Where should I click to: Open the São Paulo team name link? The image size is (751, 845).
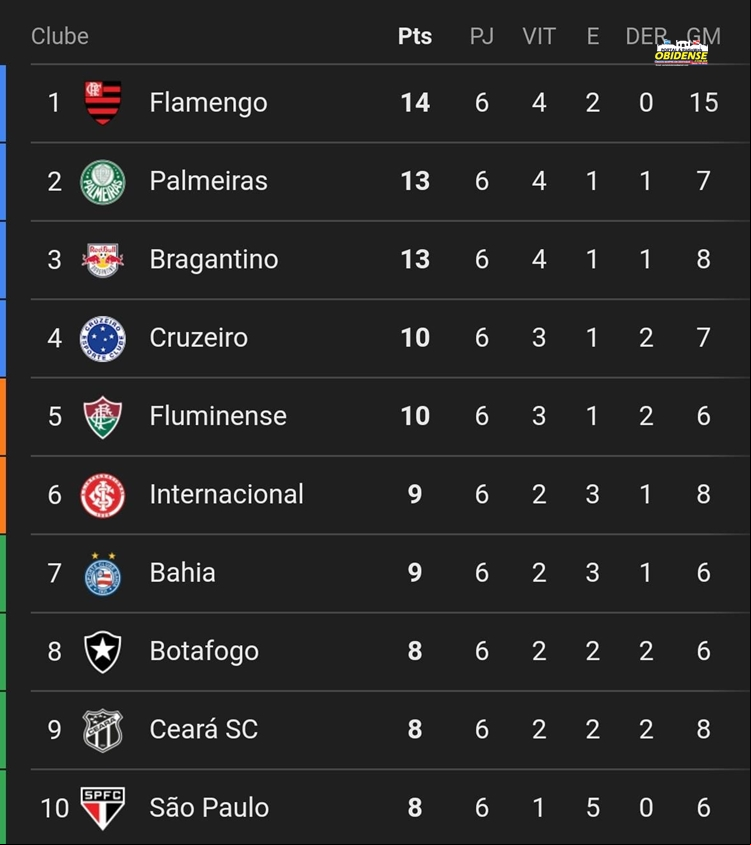coord(209,807)
